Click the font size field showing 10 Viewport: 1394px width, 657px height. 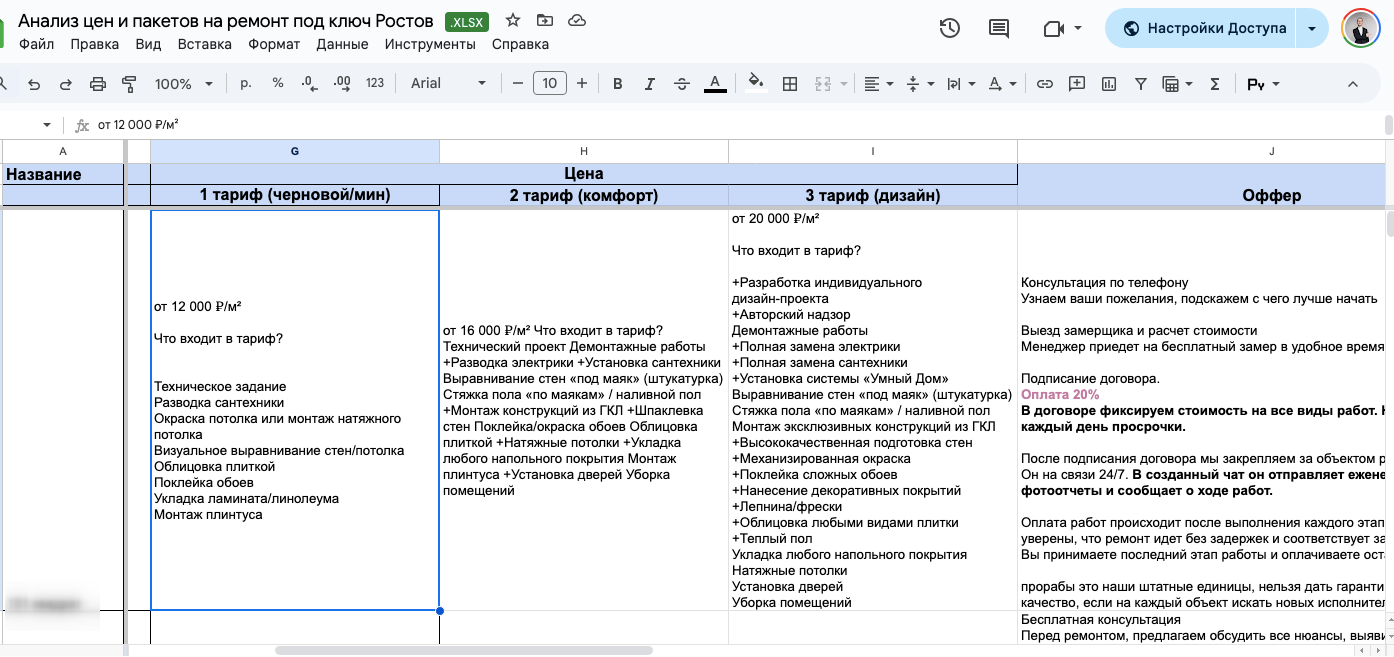click(550, 84)
